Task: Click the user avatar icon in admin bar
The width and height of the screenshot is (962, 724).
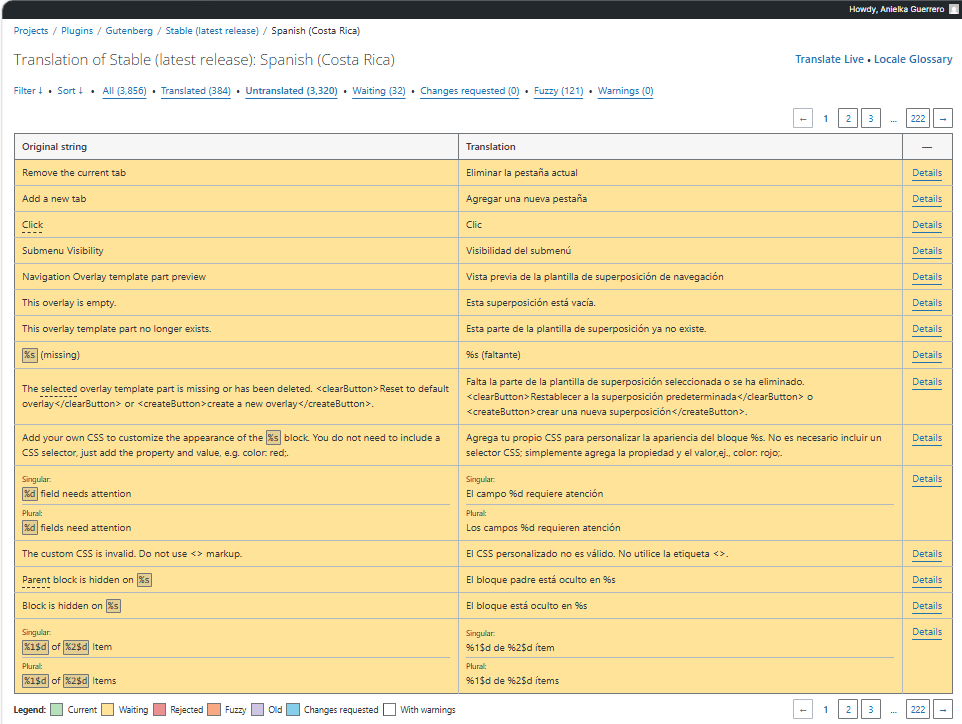Action: tap(953, 9)
